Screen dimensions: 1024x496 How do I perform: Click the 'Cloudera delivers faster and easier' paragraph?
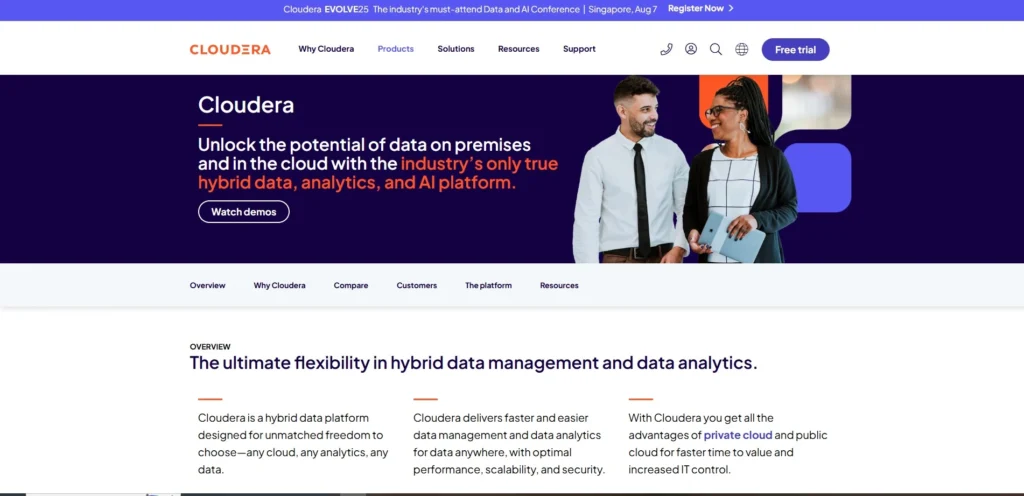tap(509, 444)
